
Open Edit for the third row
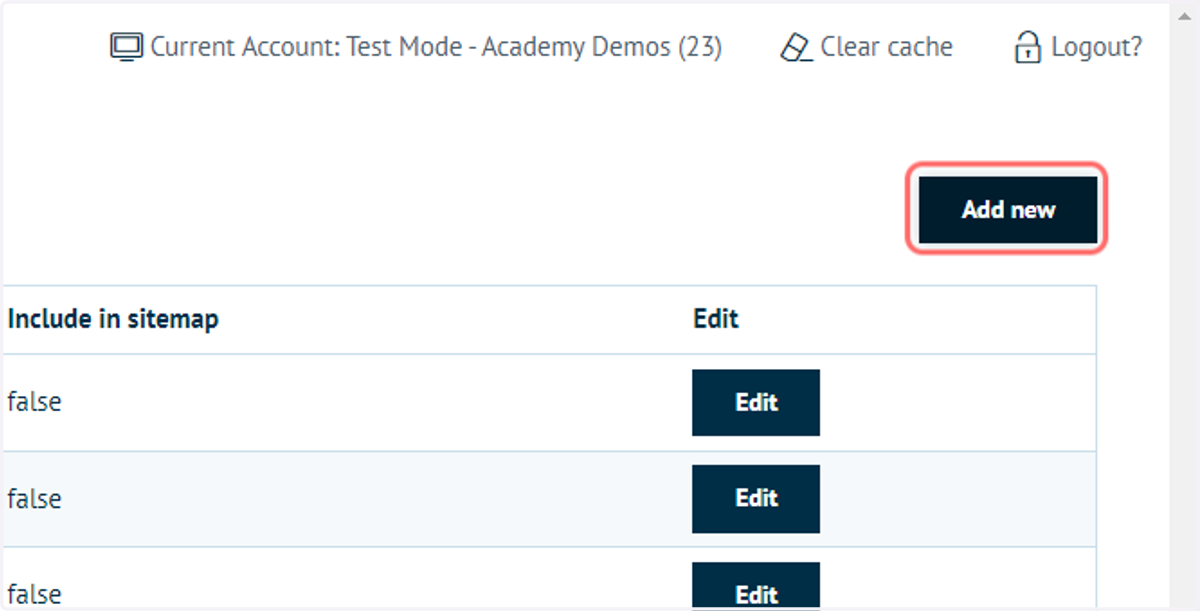point(756,586)
